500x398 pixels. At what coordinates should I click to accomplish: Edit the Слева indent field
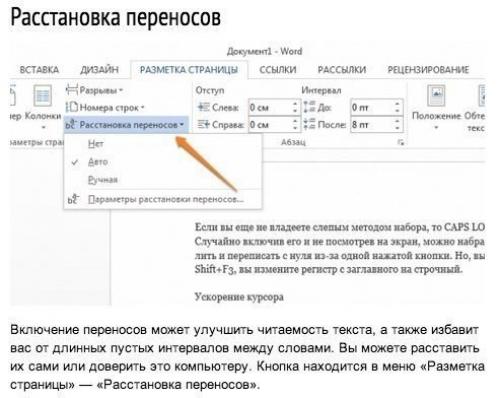(x=269, y=107)
